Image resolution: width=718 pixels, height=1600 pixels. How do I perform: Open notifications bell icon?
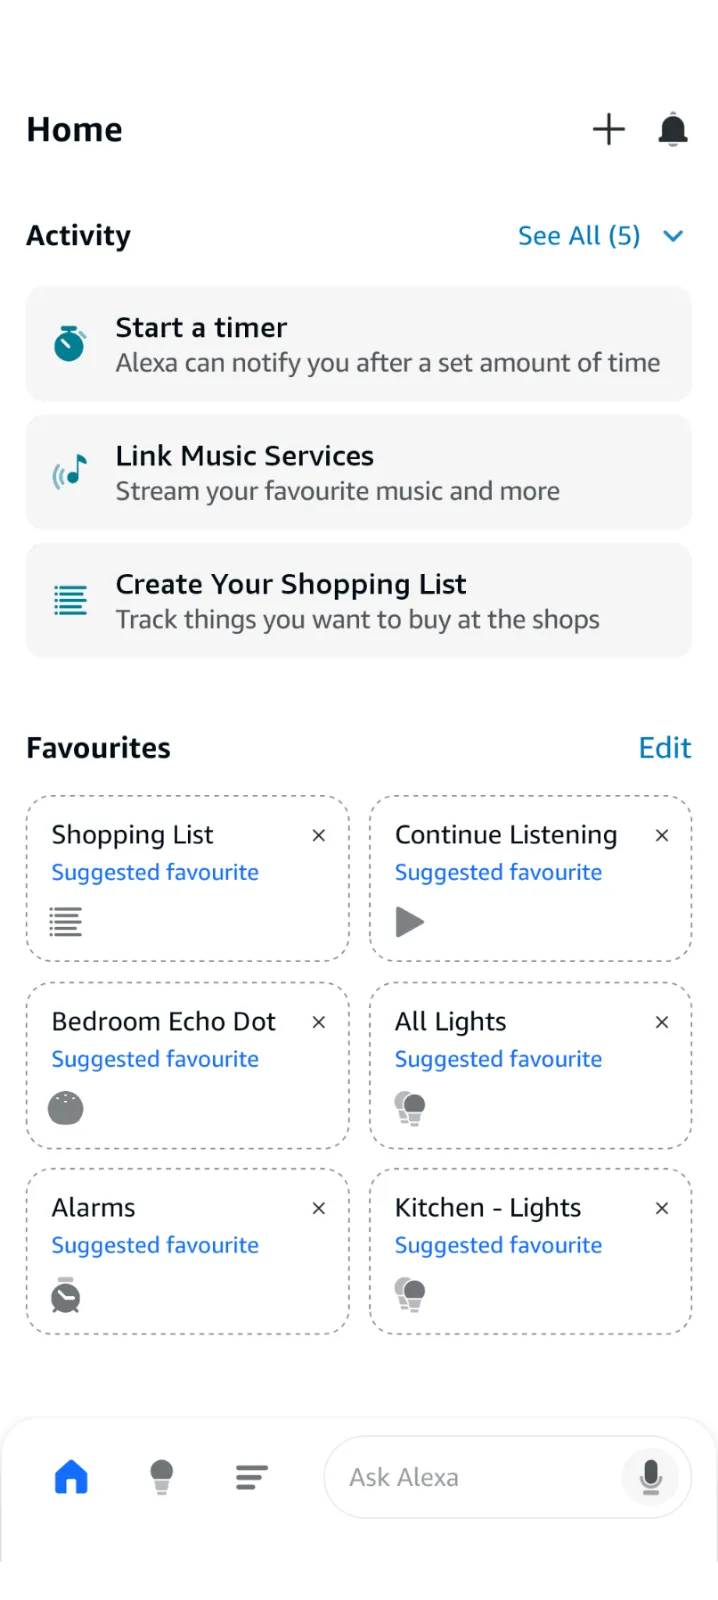coord(673,130)
